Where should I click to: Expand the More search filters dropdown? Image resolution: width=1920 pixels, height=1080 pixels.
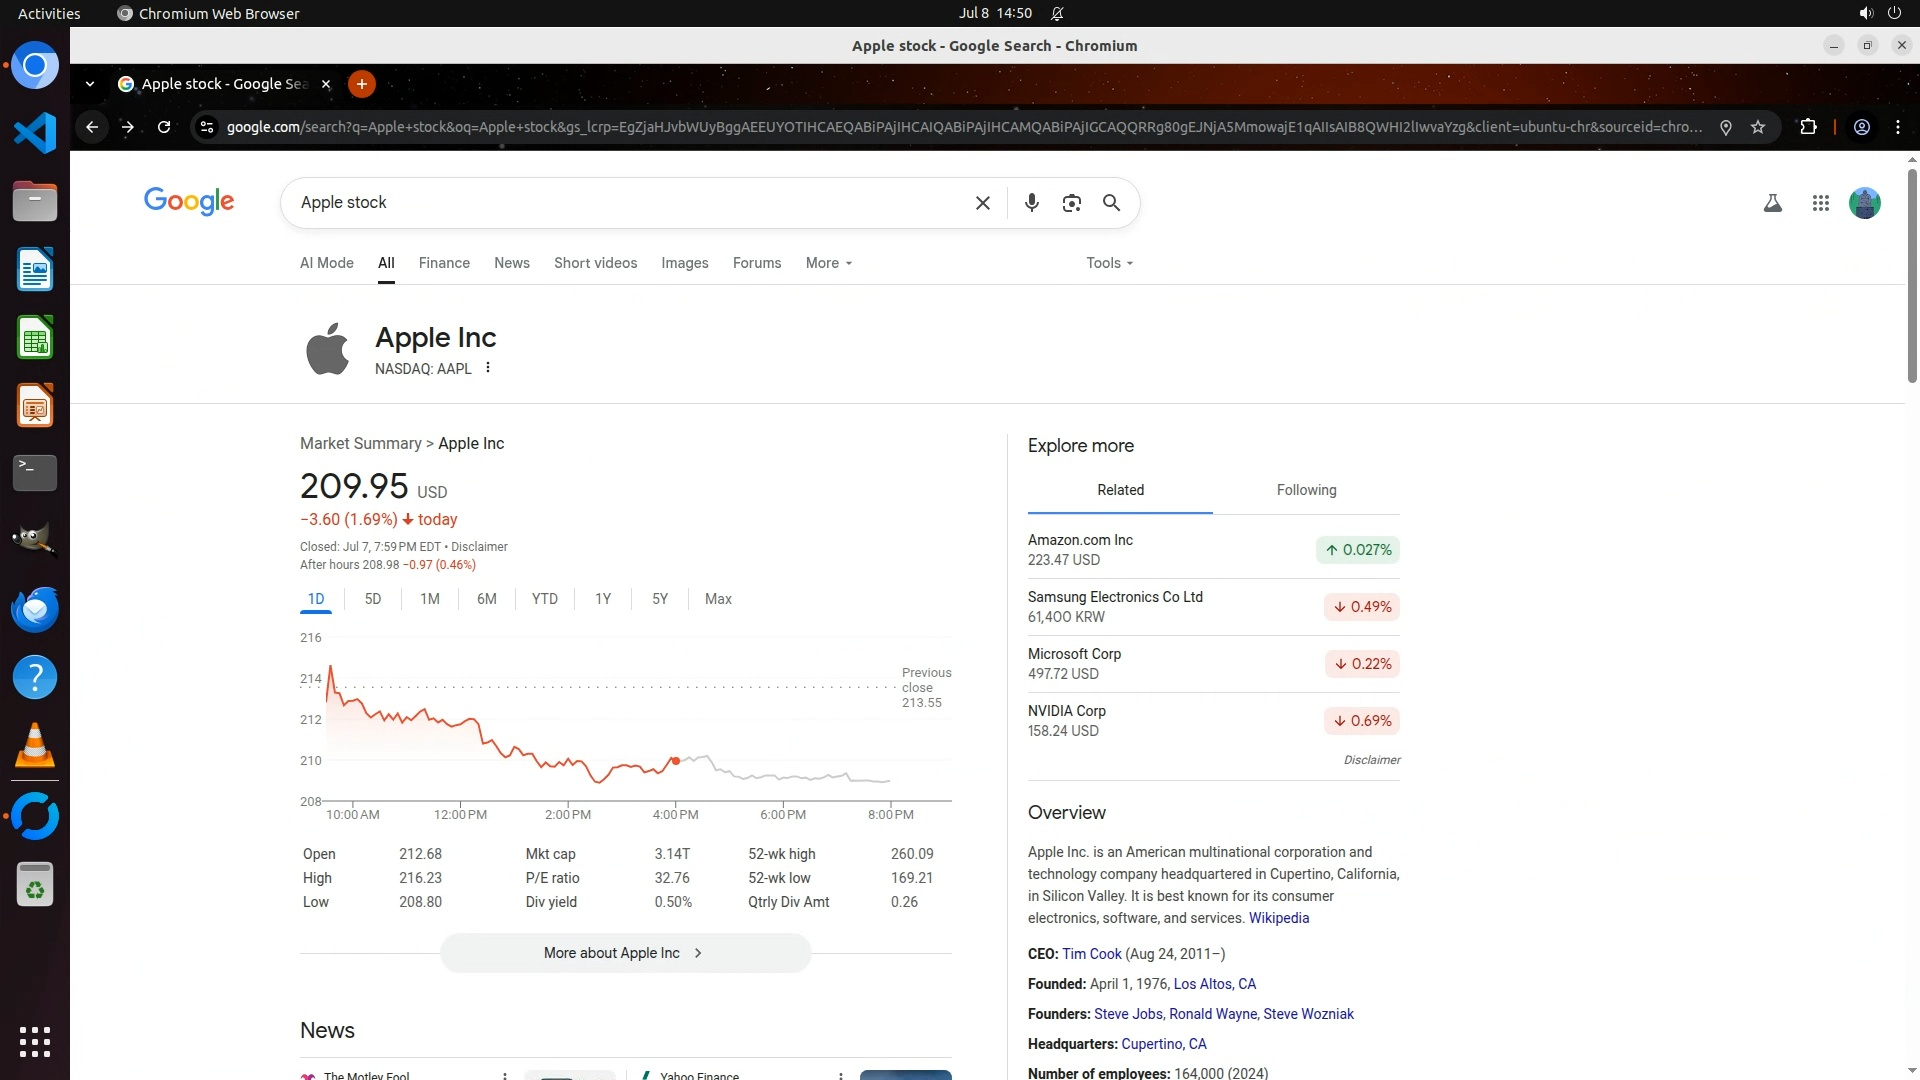click(x=829, y=263)
